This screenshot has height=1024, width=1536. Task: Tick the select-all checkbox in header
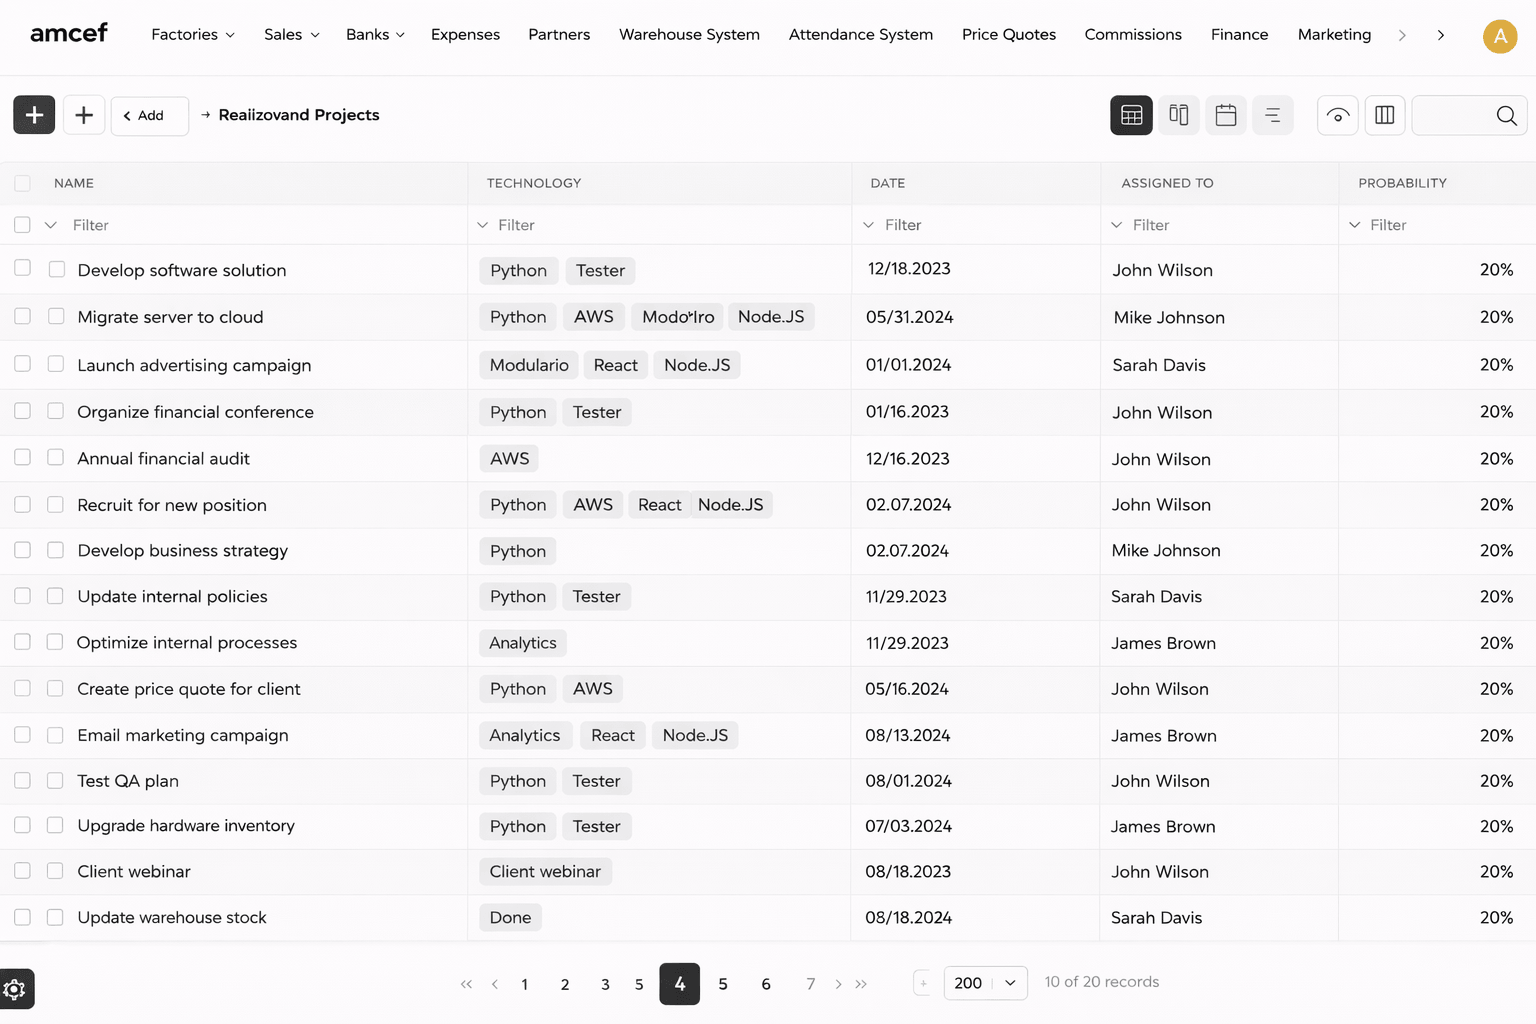pos(22,183)
